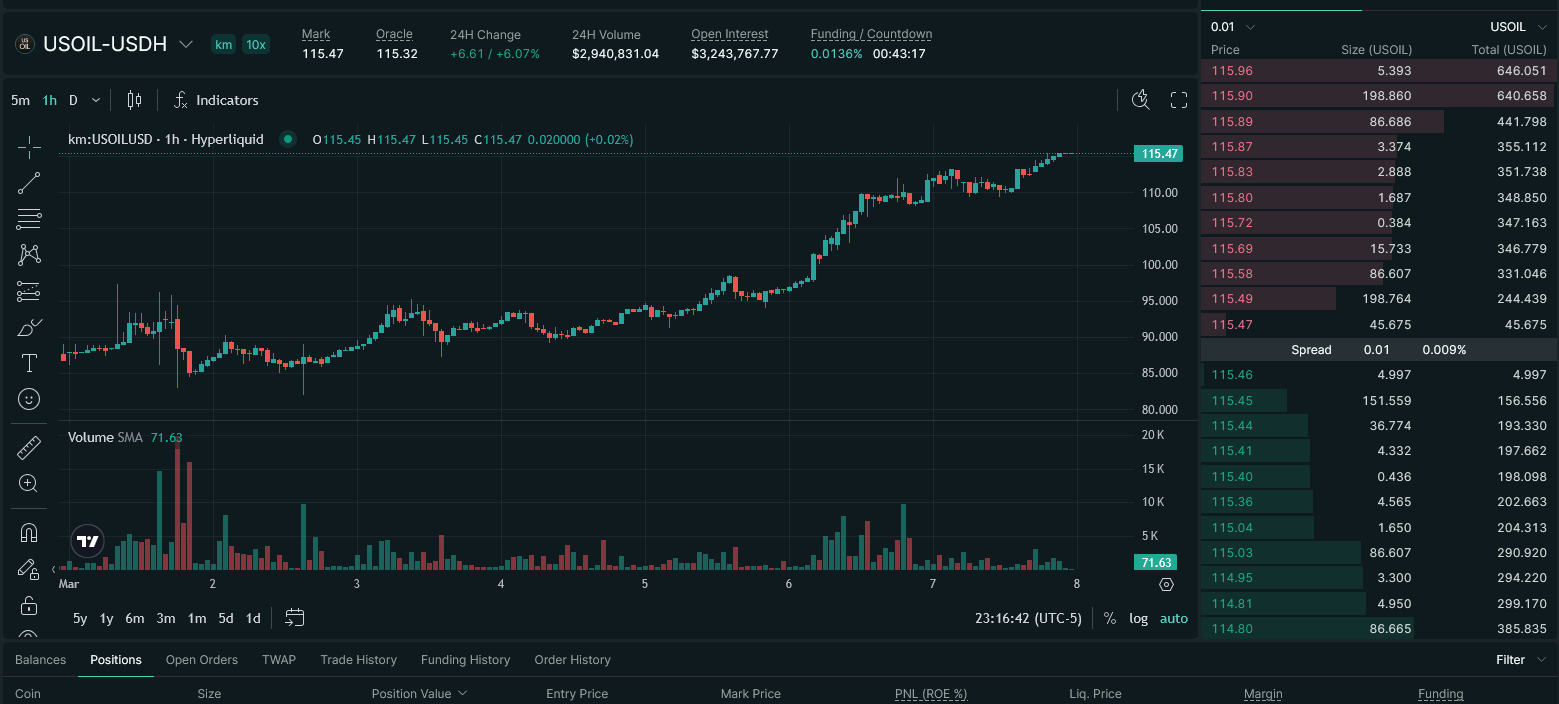Open chart settings gear near the price axis
1559x704 pixels.
(x=1166, y=584)
